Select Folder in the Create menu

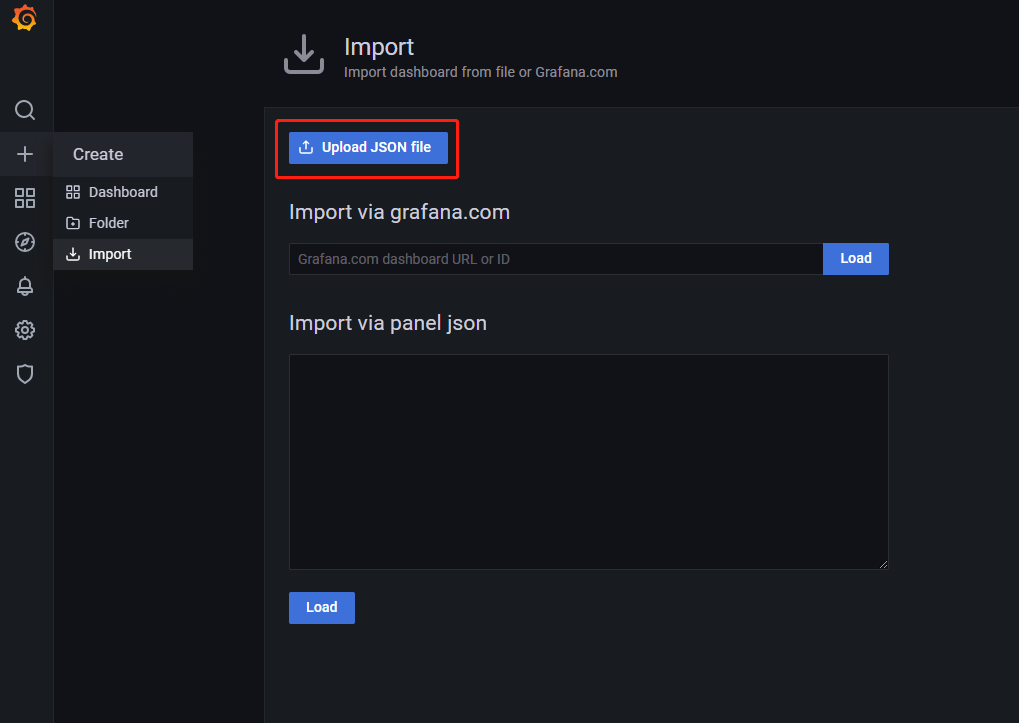(x=108, y=223)
